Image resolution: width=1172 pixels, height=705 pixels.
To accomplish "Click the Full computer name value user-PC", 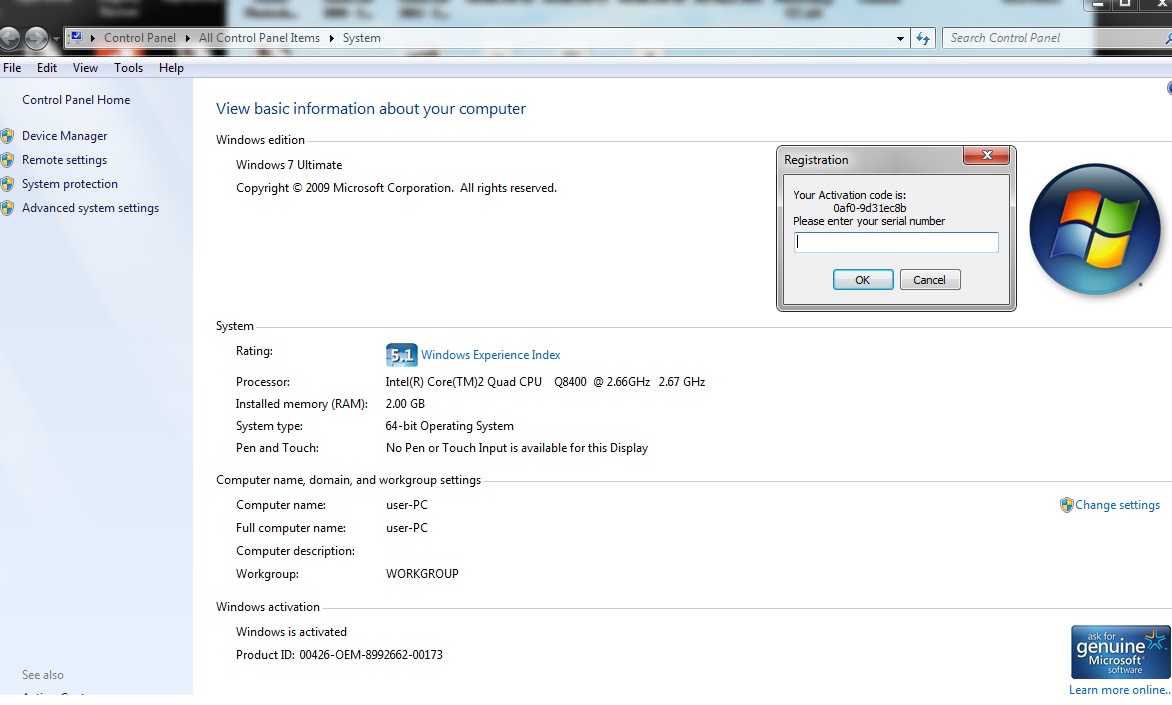I will pyautogui.click(x=407, y=528).
